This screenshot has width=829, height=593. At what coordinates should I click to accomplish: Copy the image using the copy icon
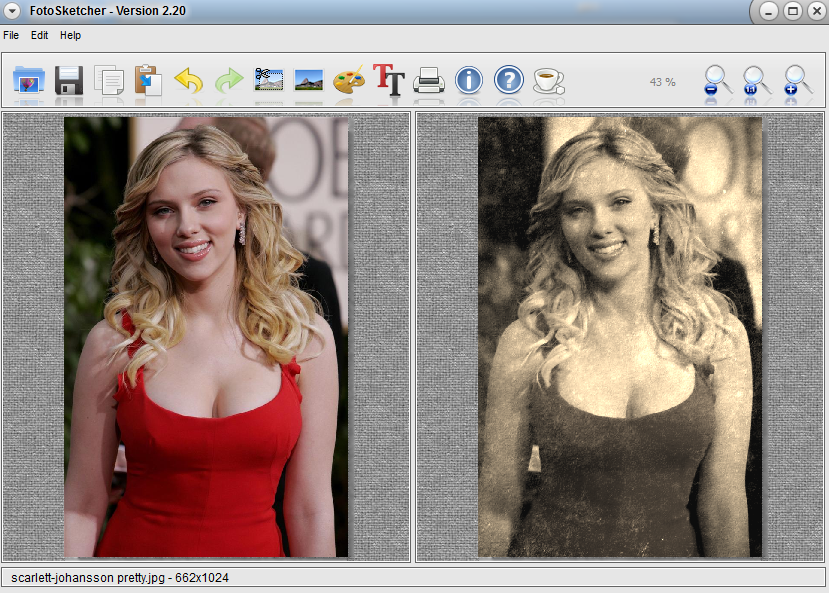109,80
